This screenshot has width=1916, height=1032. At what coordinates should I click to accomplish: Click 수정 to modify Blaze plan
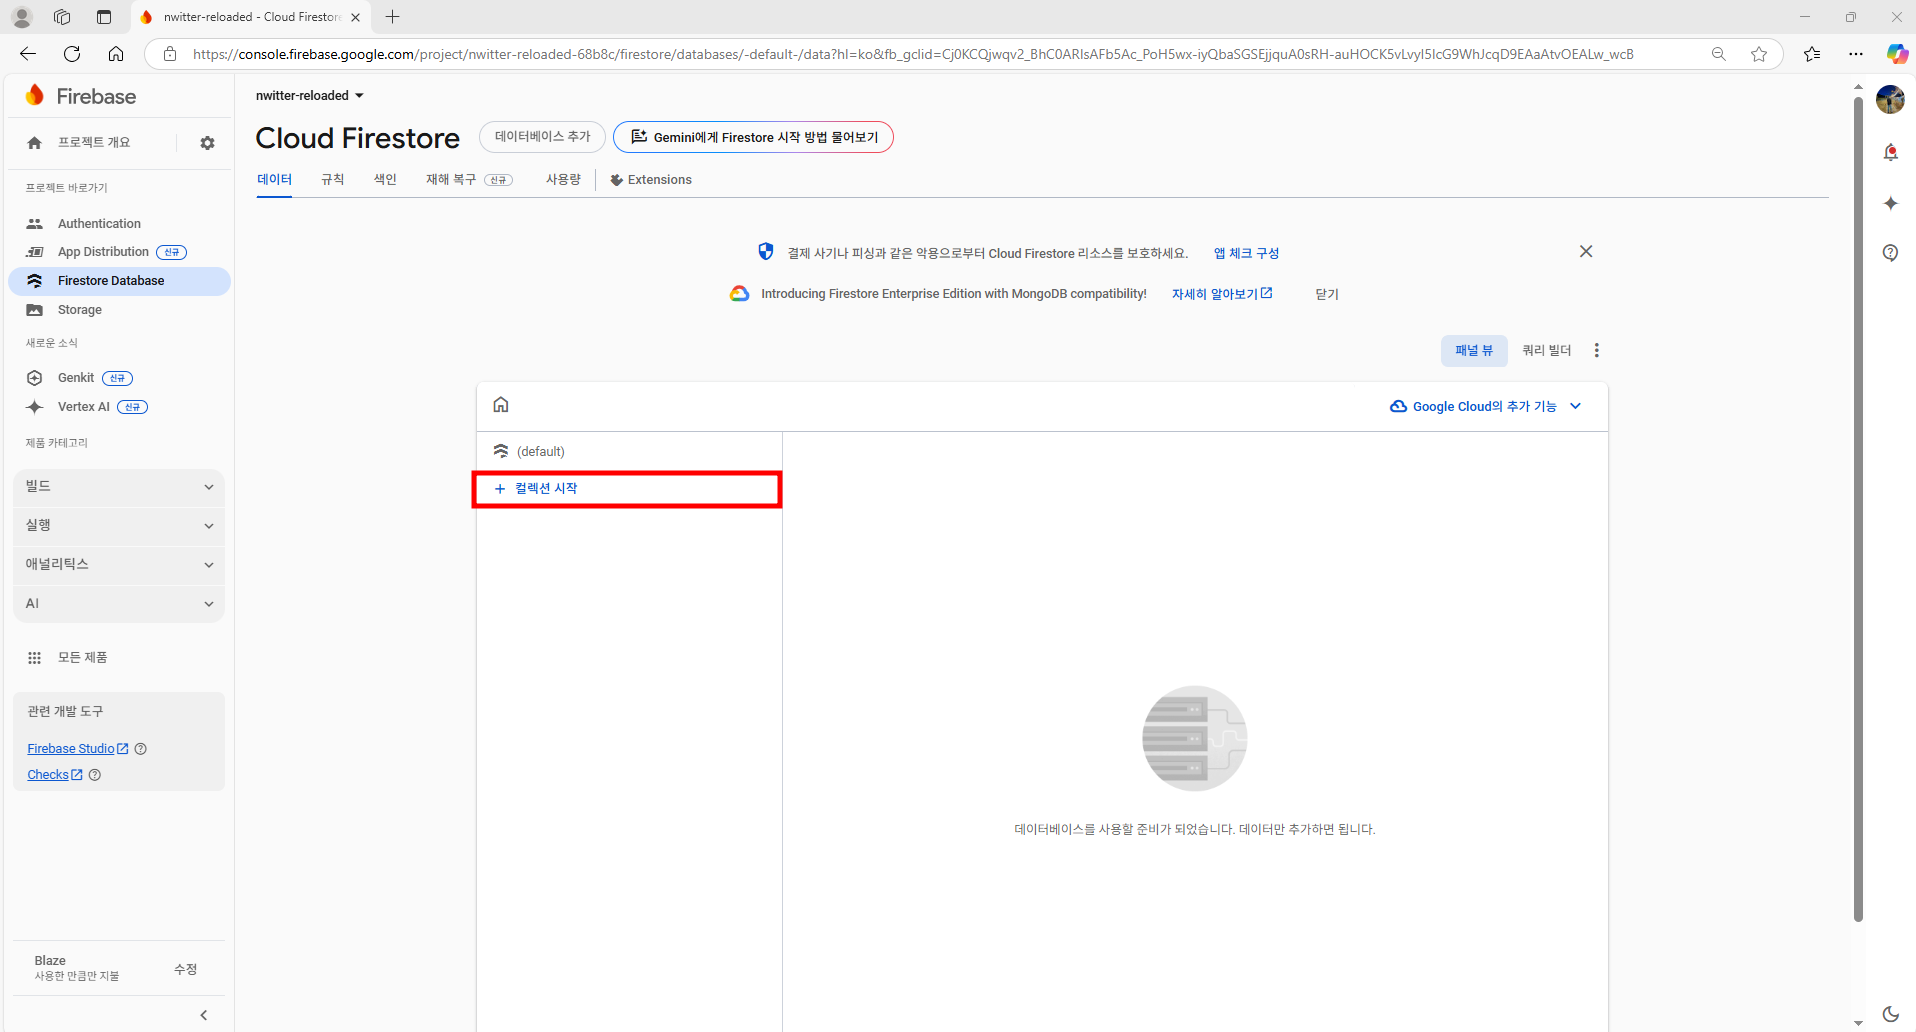(186, 969)
